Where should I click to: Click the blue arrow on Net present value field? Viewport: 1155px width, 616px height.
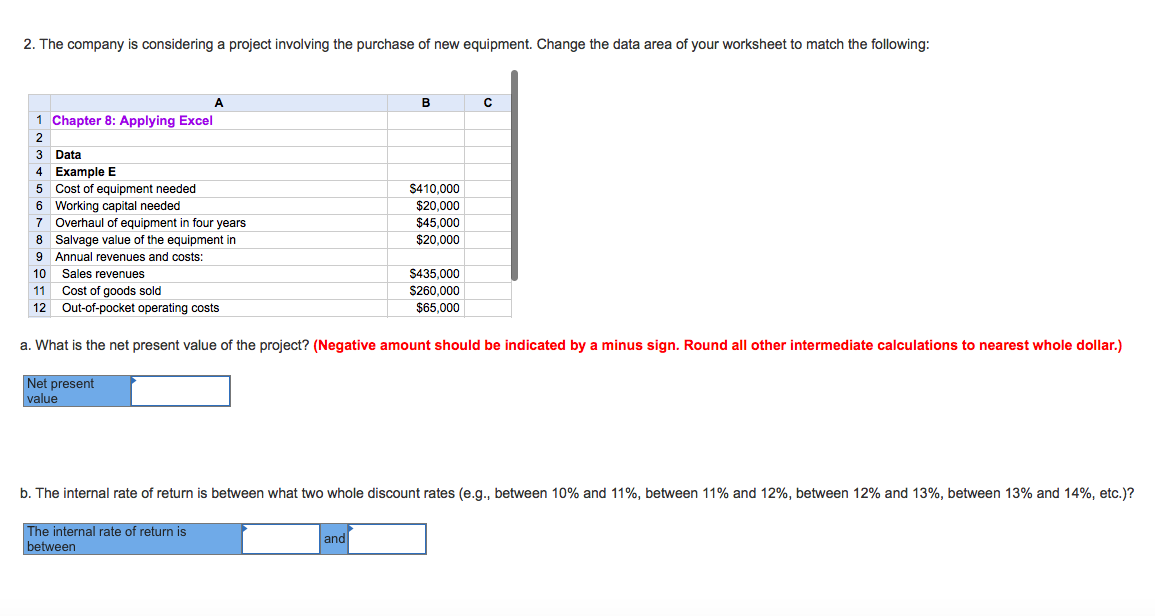pos(133,380)
